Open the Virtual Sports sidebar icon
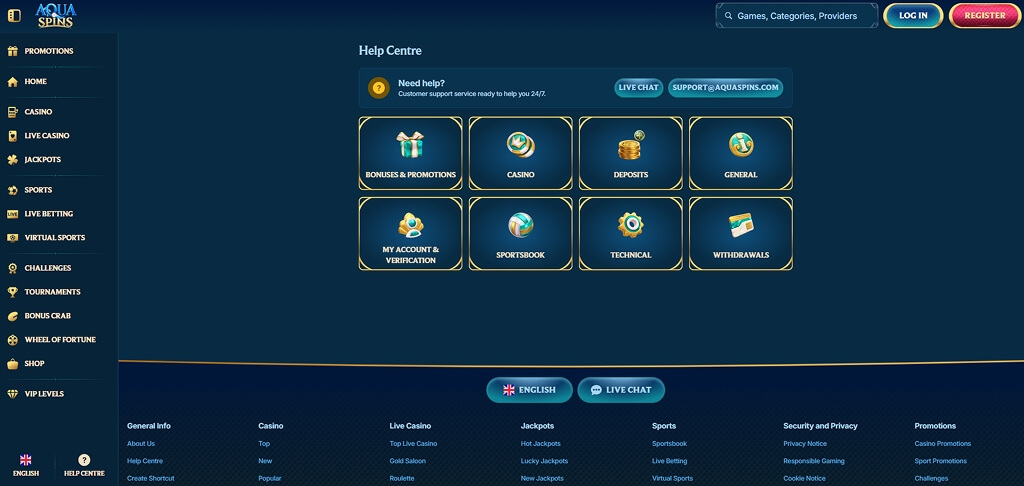The width and height of the screenshot is (1024, 486). 12,238
